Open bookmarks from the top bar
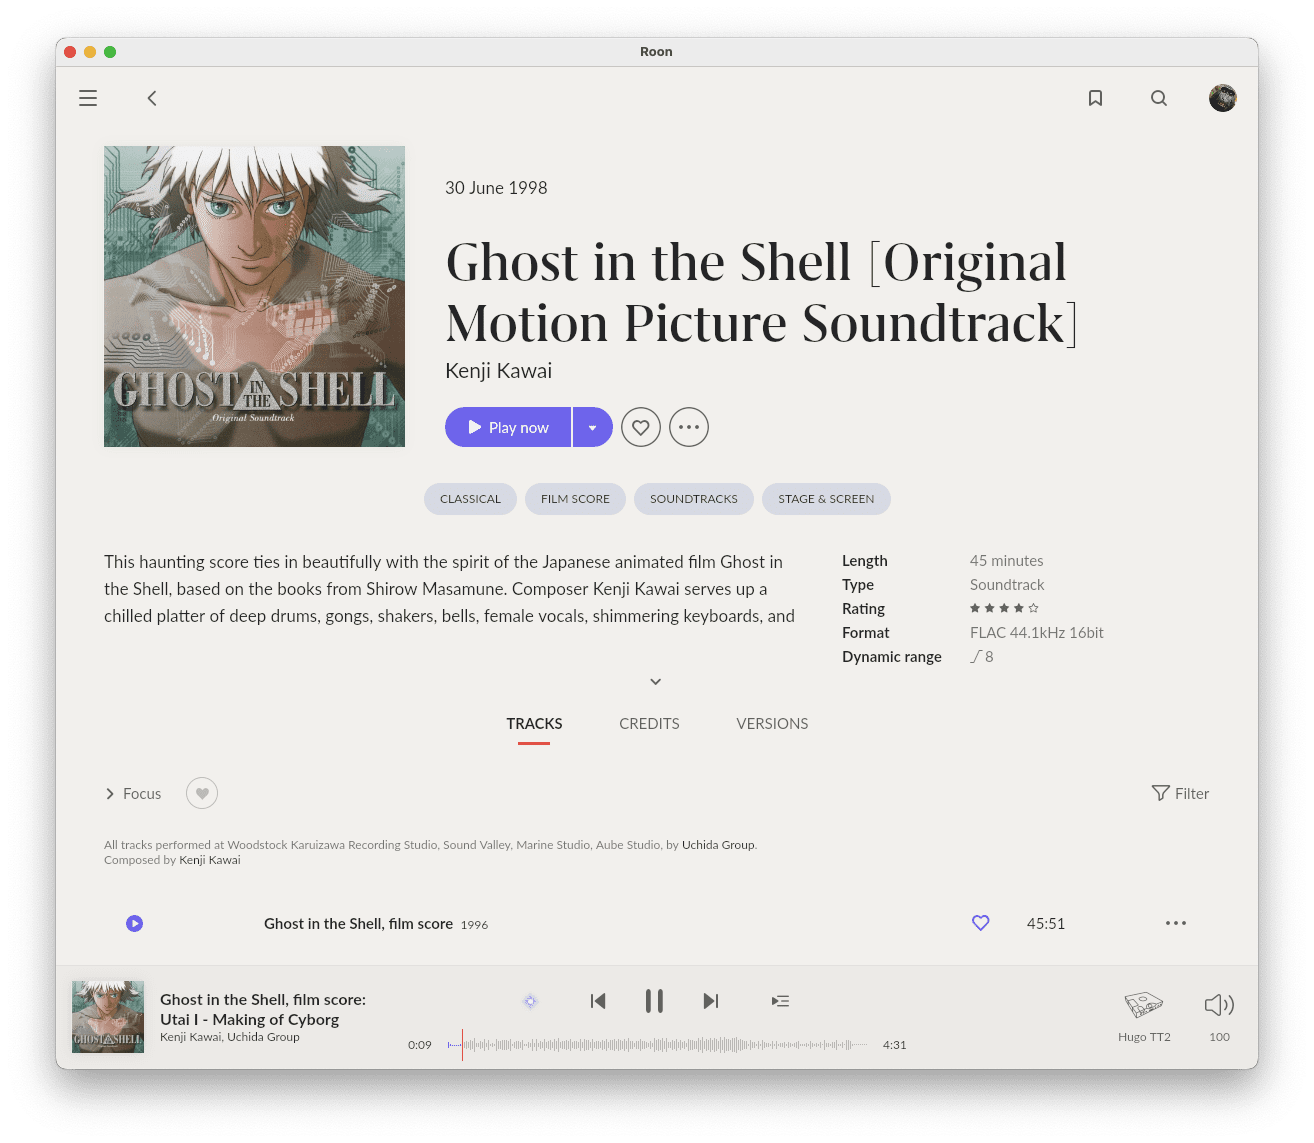The image size is (1314, 1143). tap(1095, 98)
